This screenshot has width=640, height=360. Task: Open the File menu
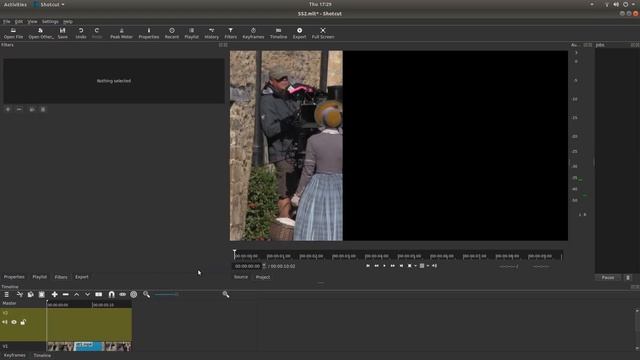pyautogui.click(x=7, y=21)
